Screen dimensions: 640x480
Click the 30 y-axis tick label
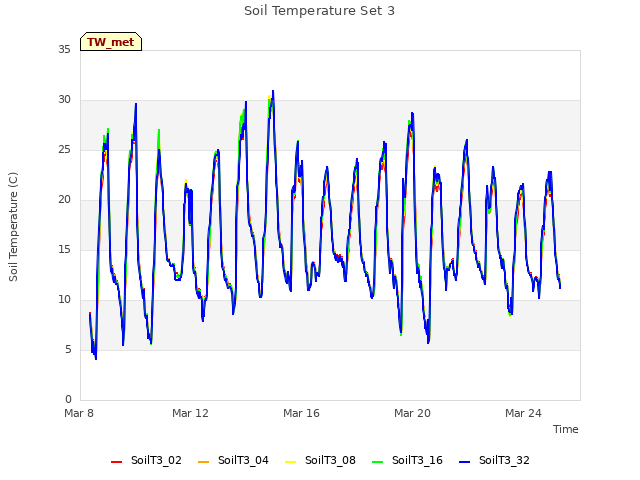[64, 100]
